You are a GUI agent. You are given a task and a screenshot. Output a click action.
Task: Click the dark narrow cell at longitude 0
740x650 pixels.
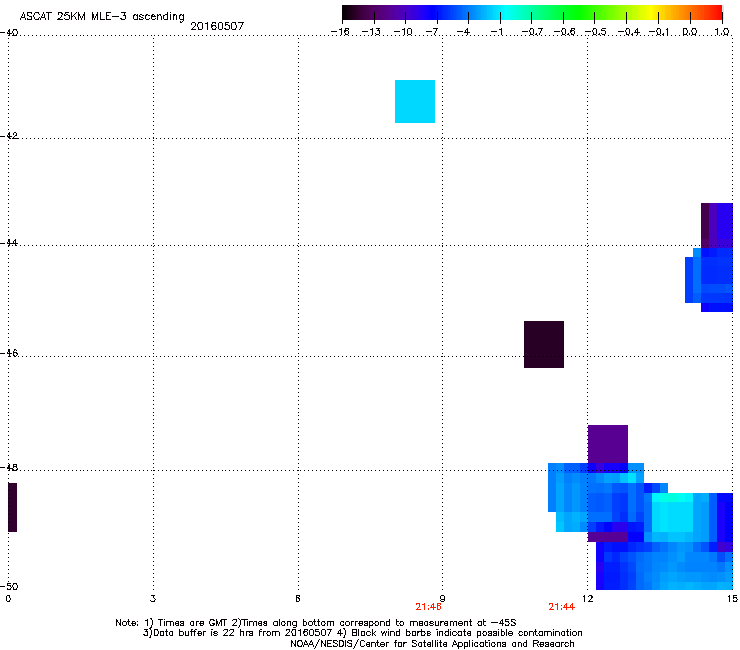tap(13, 507)
